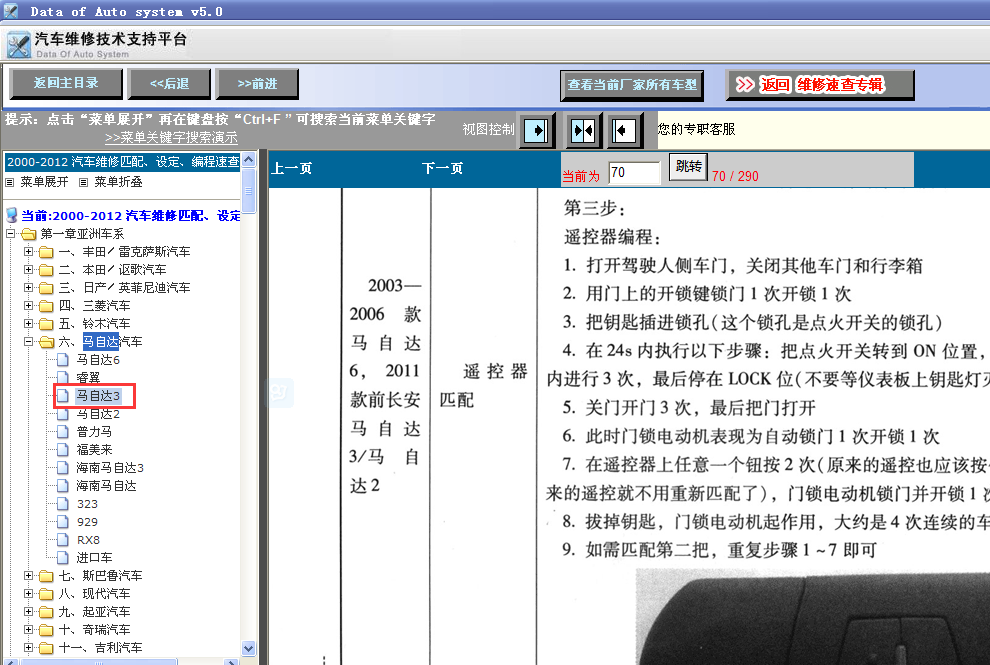The height and width of the screenshot is (665, 990).
Task: Collapse the 六、马自达汽车 node
Action: coord(28,342)
